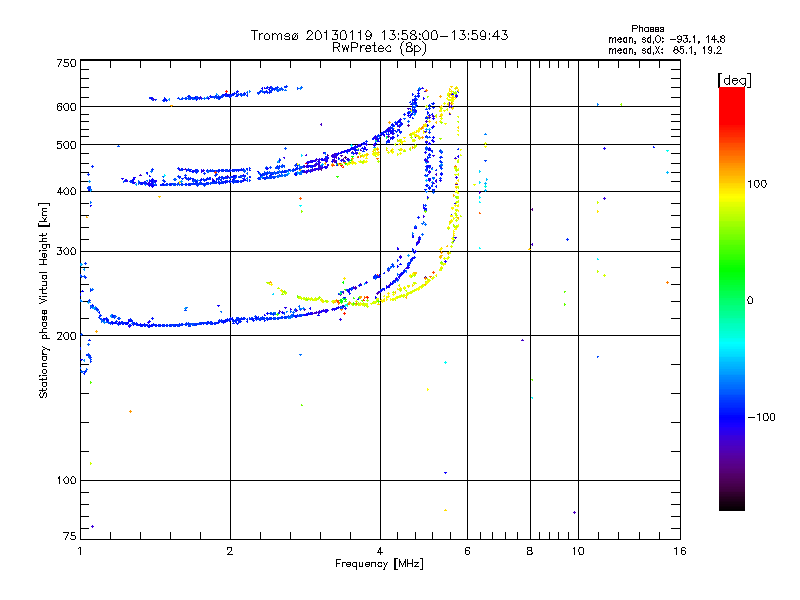Click the 'Stationary phase Virtual Height [km]' axis label
This screenshot has width=800, height=600.
[x=44, y=301]
